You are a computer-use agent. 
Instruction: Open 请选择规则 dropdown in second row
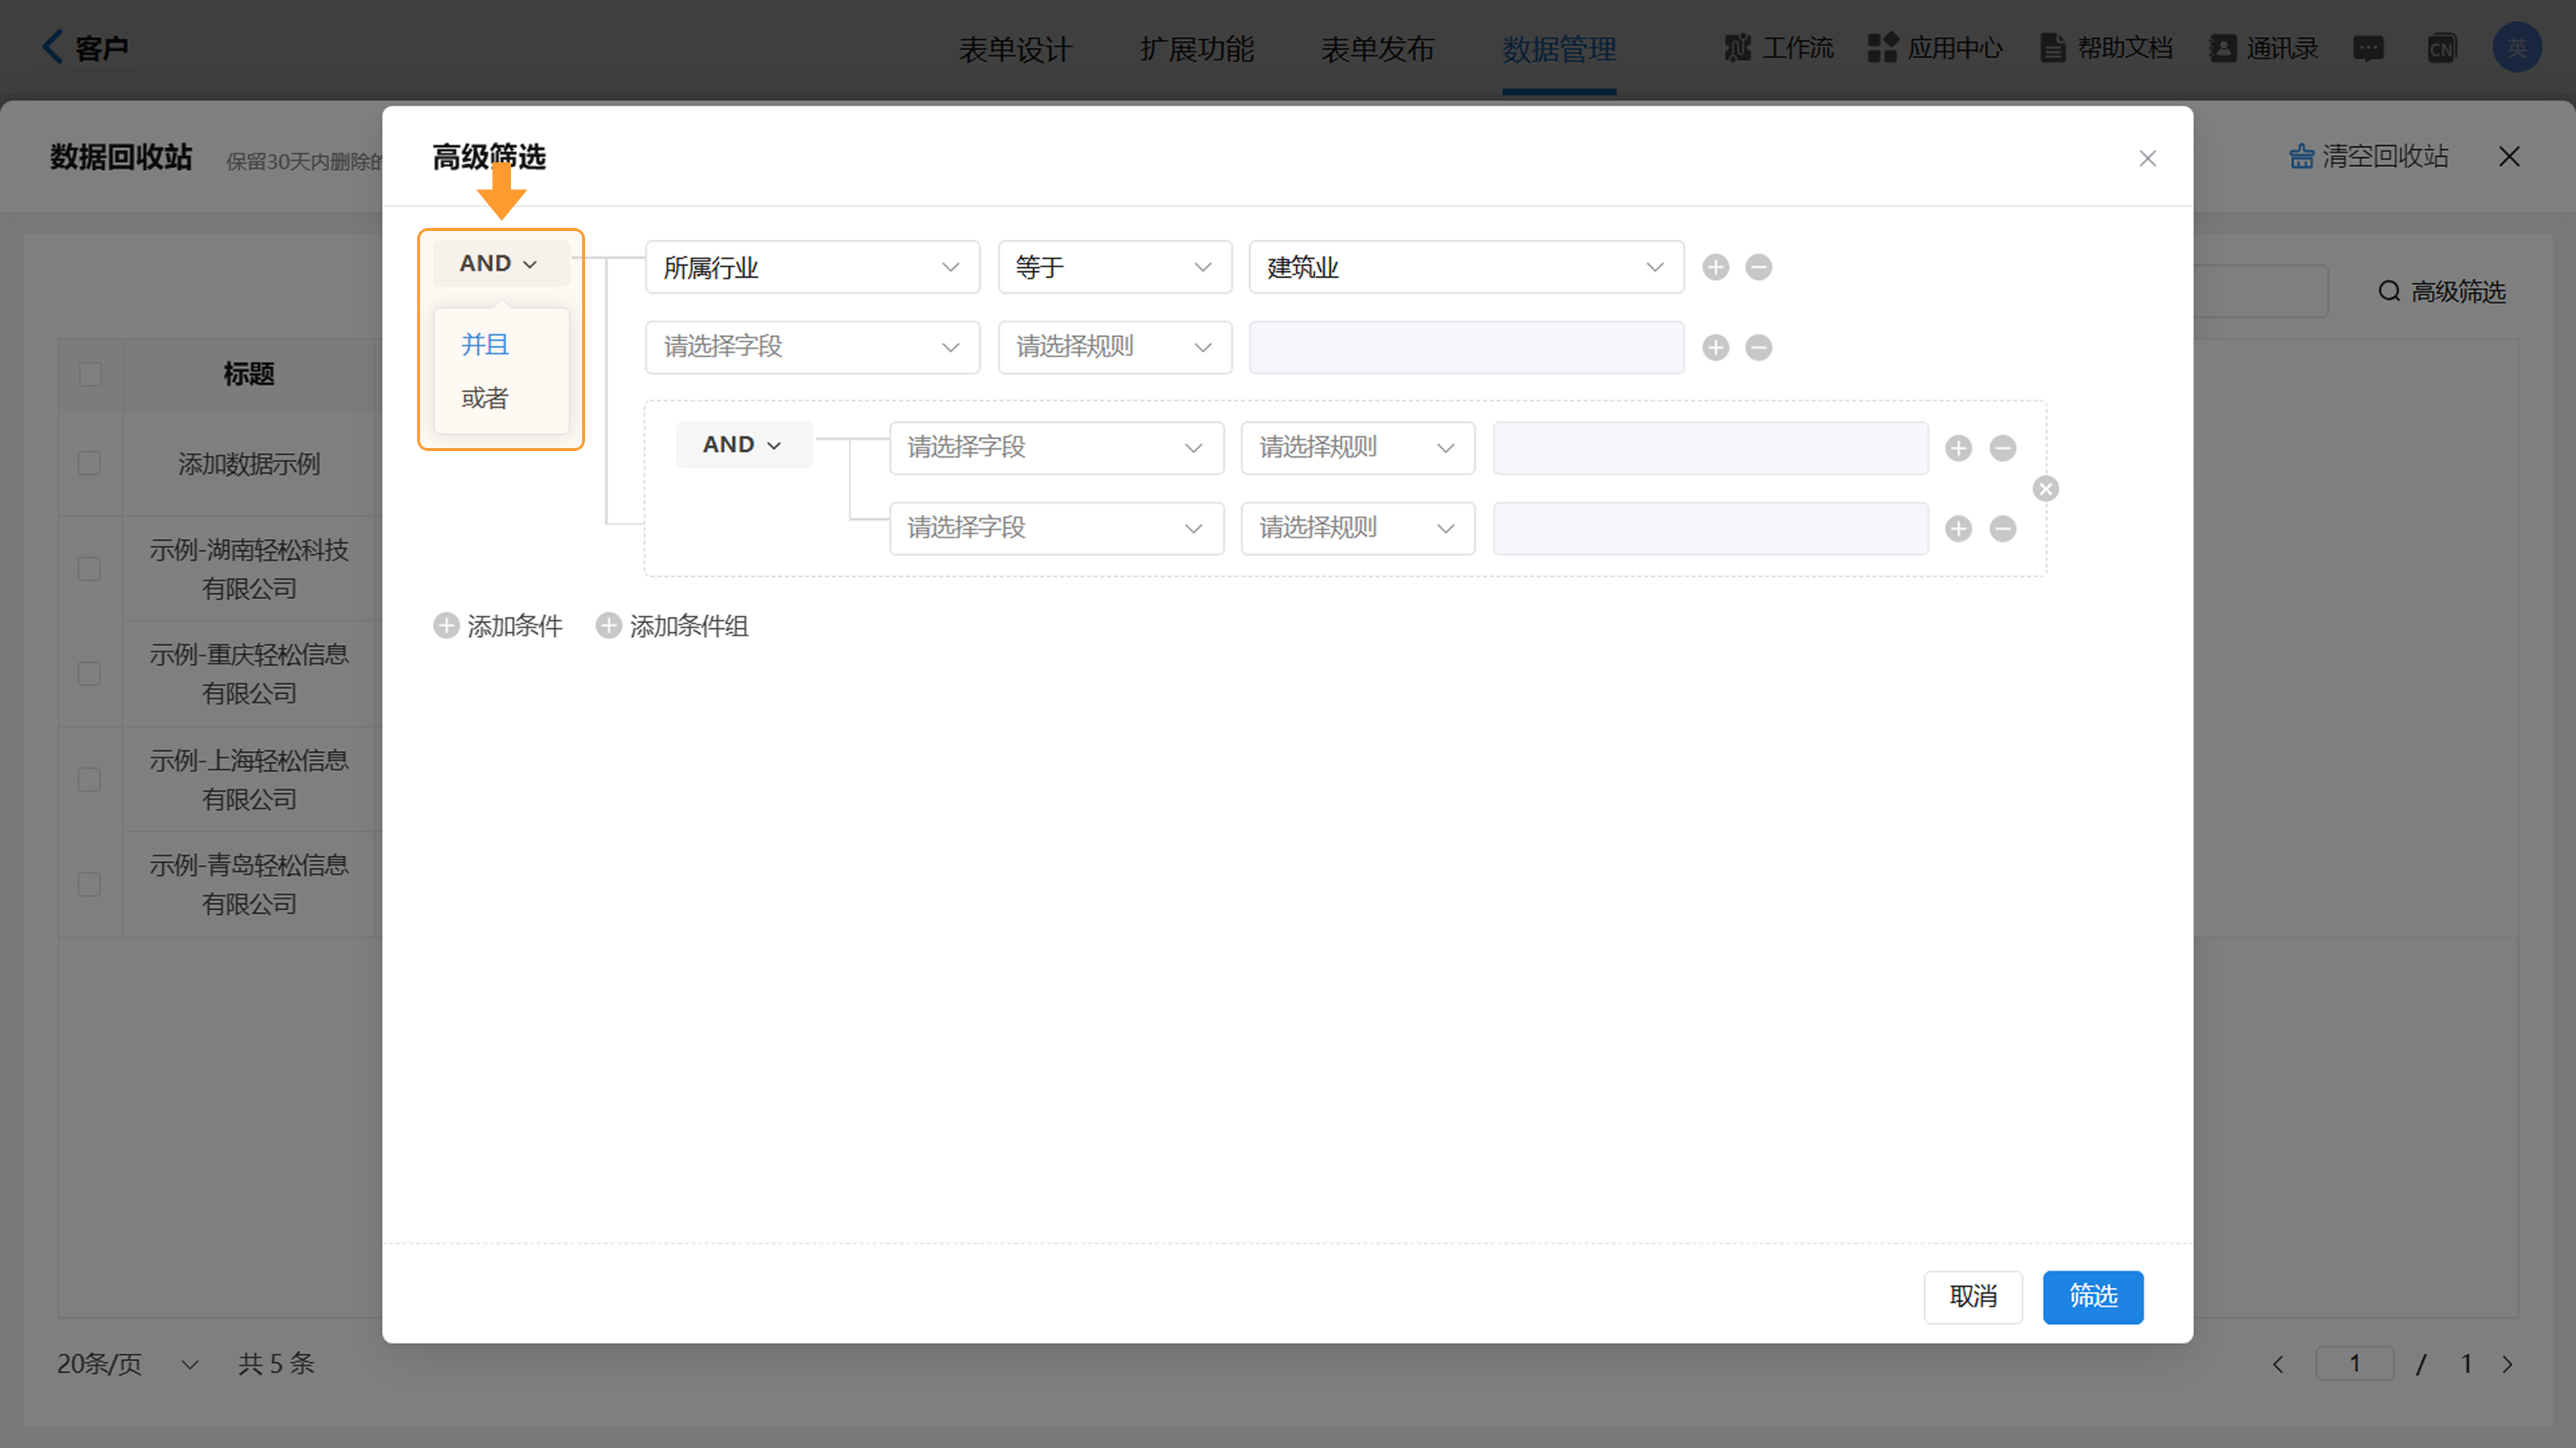1115,347
